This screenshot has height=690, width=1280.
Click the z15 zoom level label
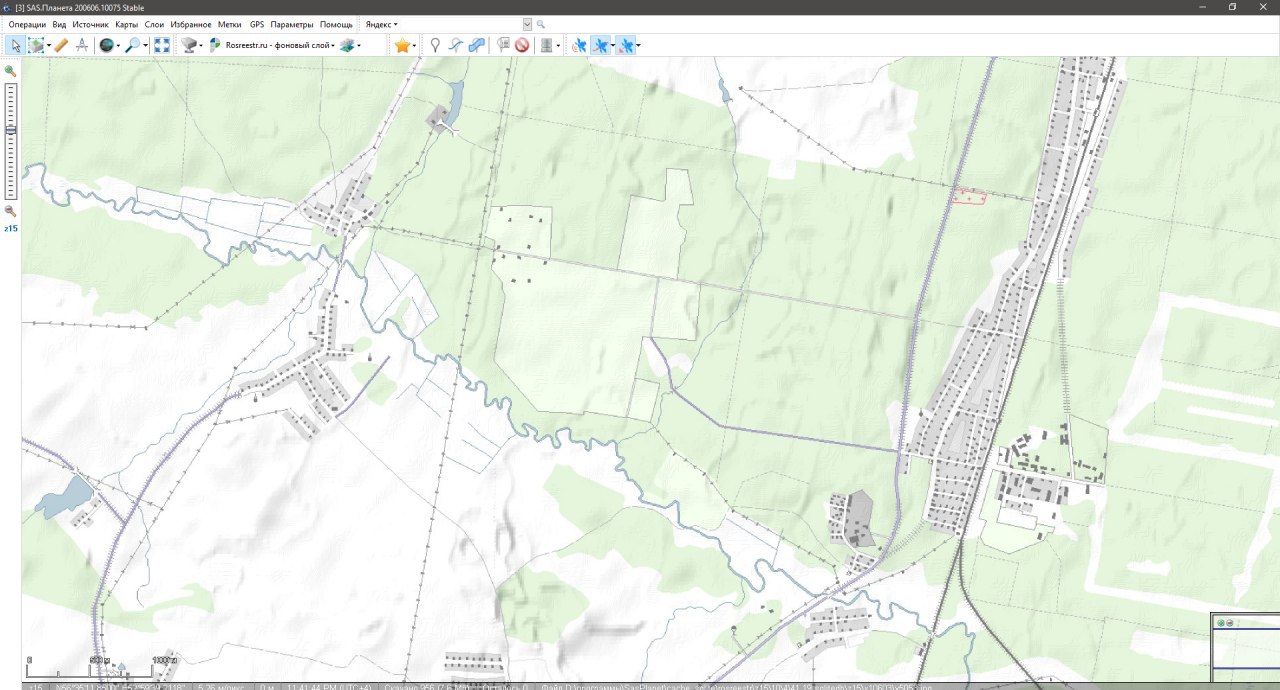10,229
